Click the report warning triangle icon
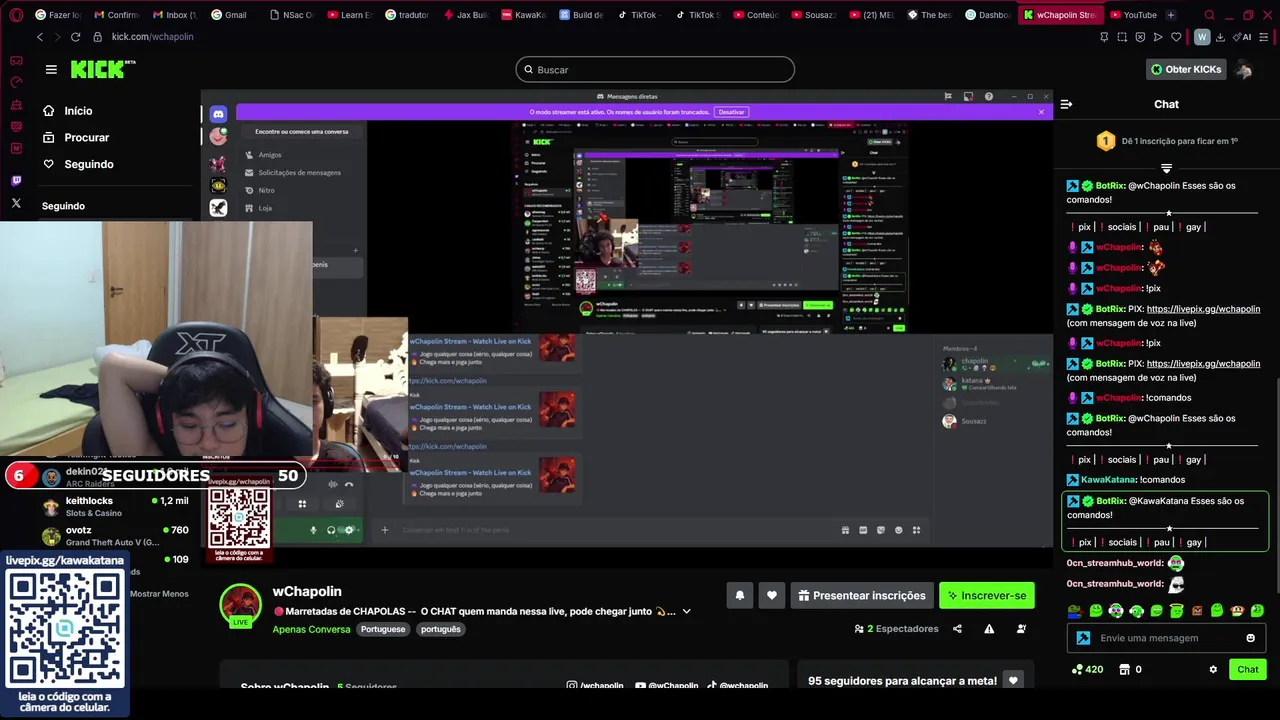The image size is (1280, 720). pyautogui.click(x=989, y=629)
